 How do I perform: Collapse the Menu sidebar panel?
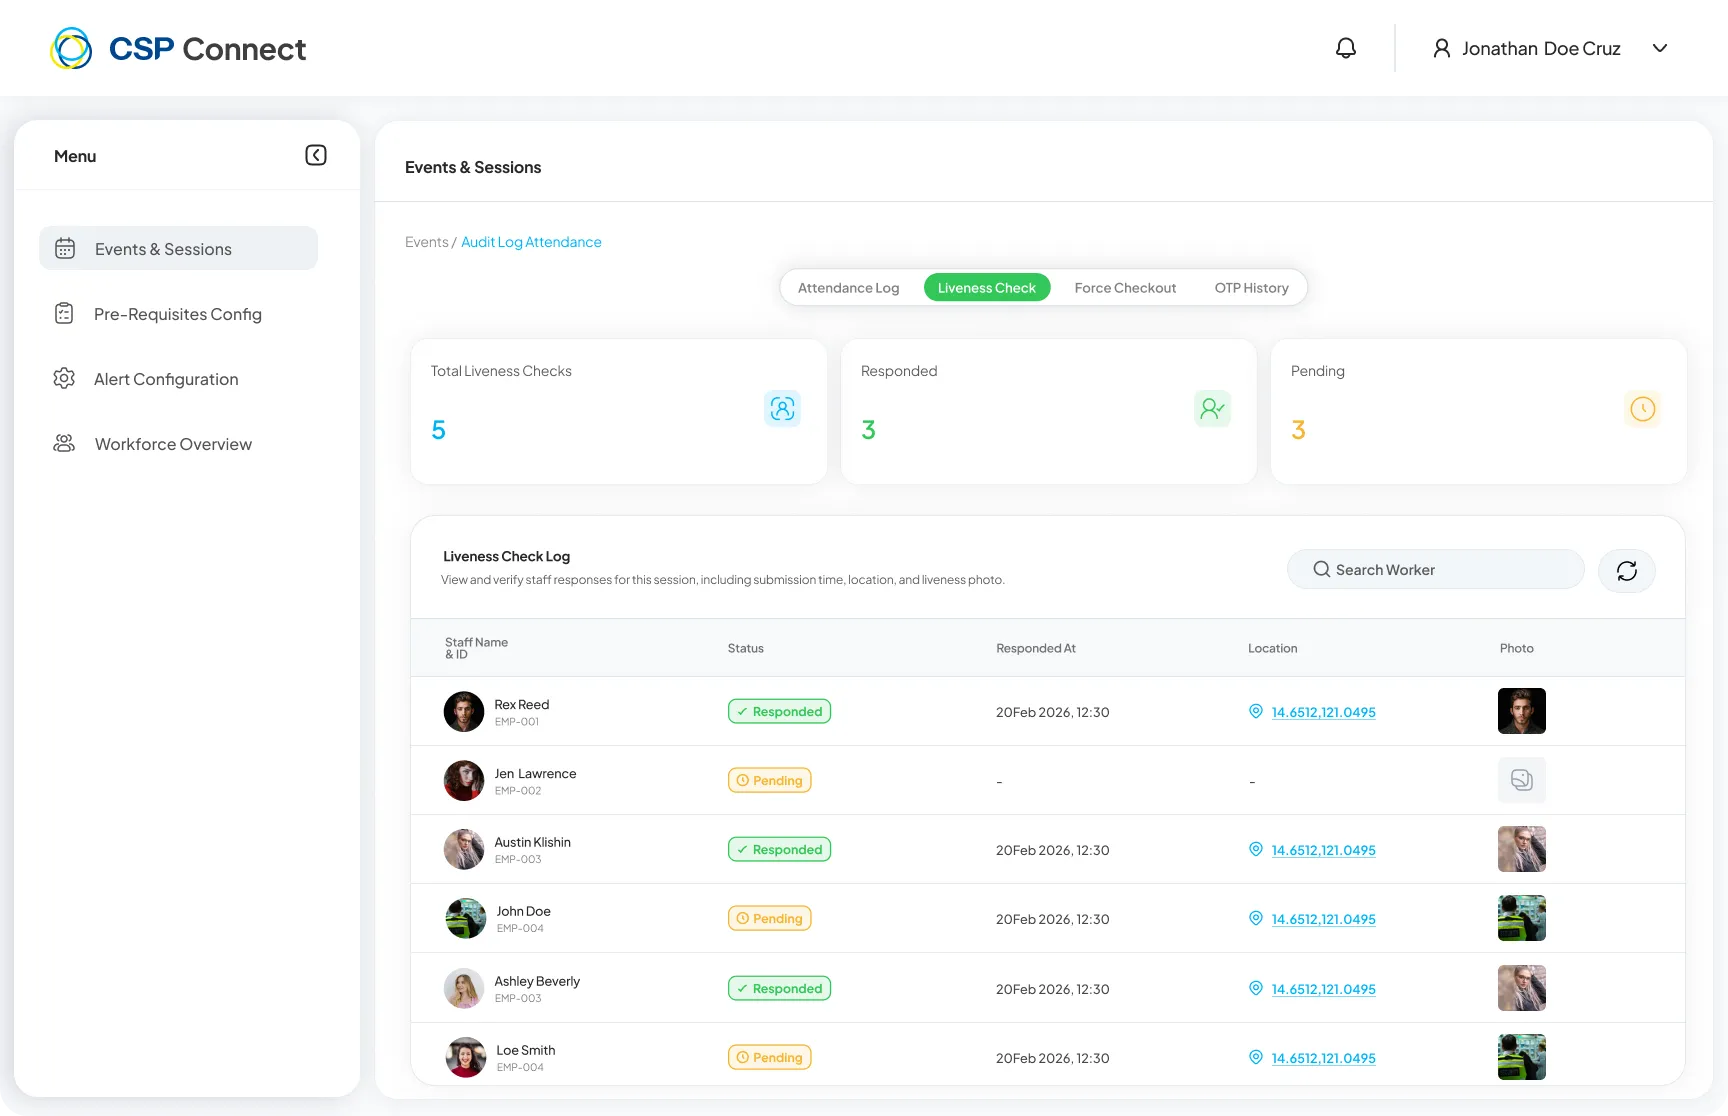coord(316,155)
